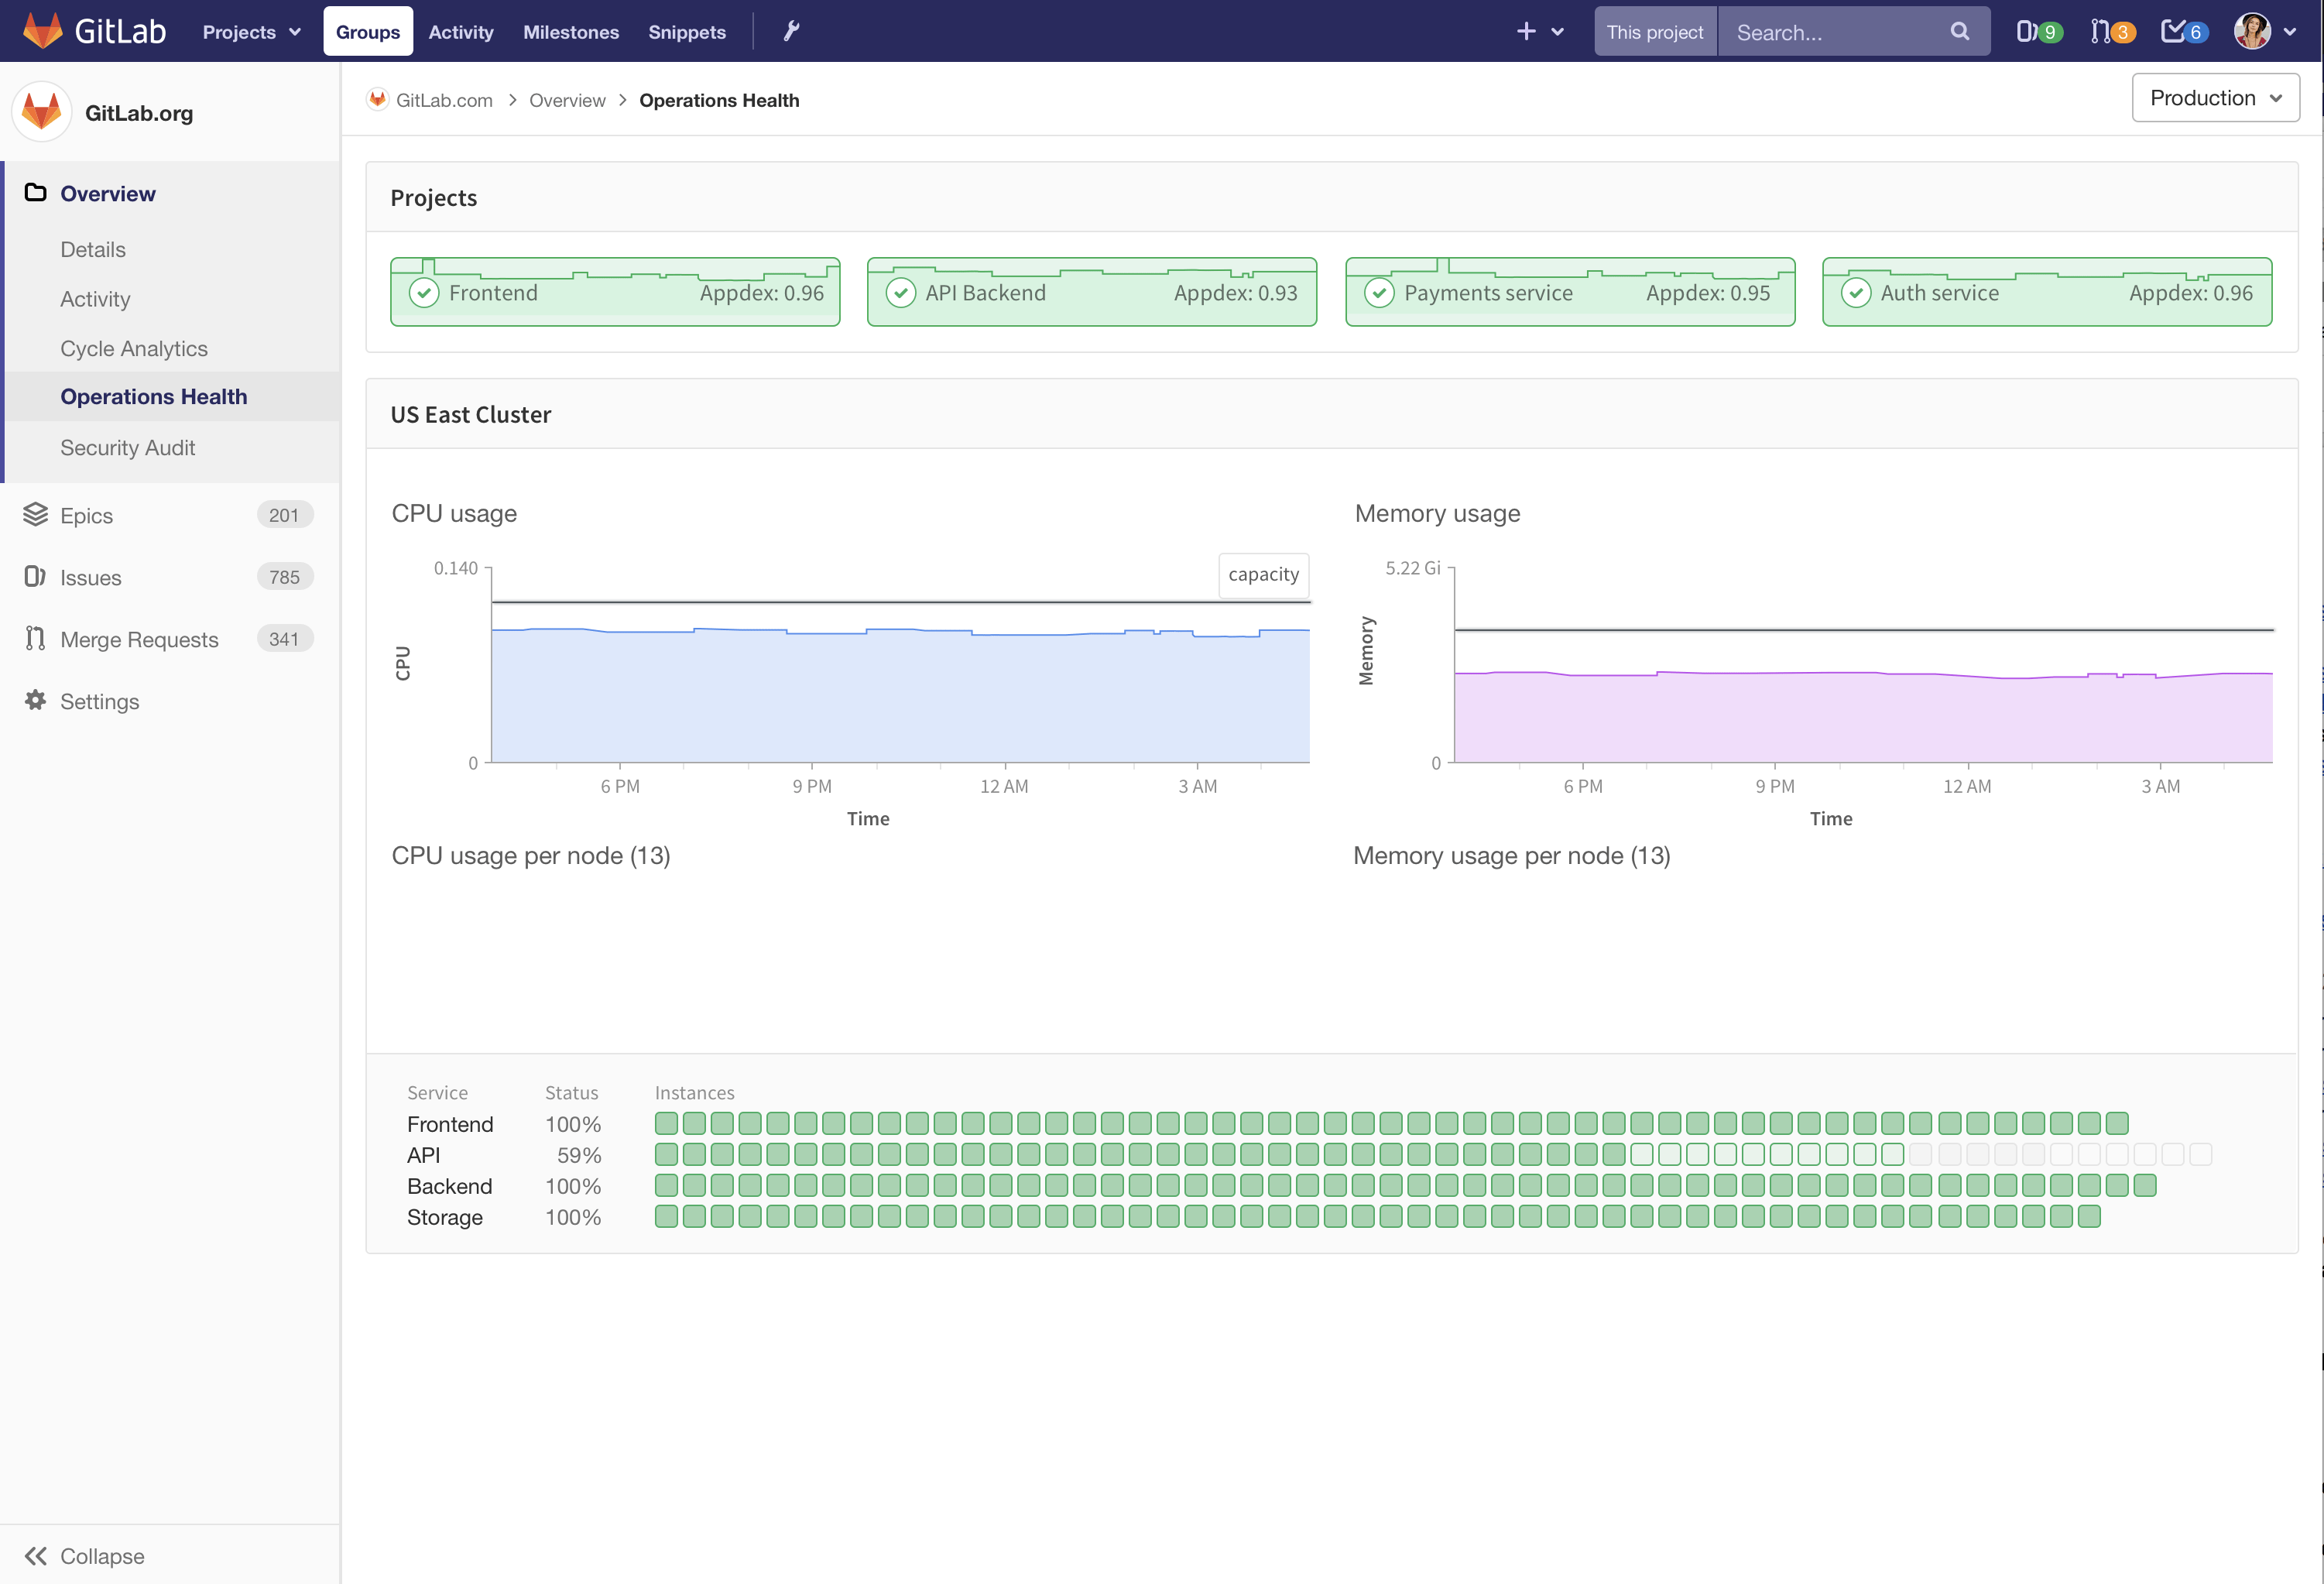
Task: Open the Snippets navbar item
Action: pos(687,32)
